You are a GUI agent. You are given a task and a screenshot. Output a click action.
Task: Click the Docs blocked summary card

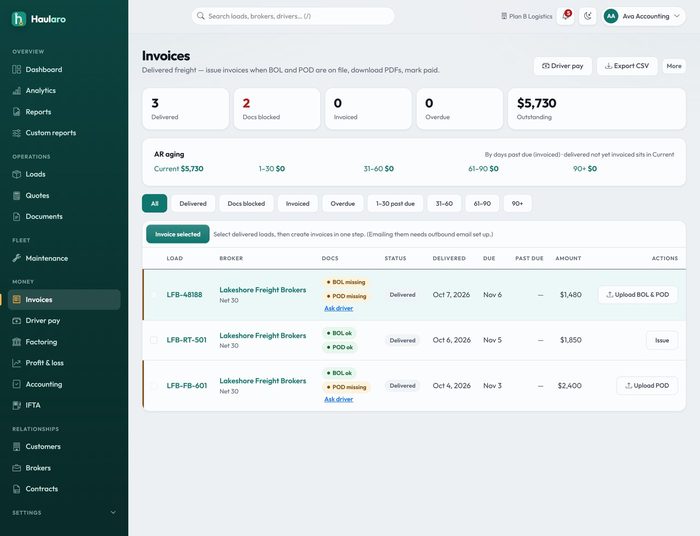(277, 109)
